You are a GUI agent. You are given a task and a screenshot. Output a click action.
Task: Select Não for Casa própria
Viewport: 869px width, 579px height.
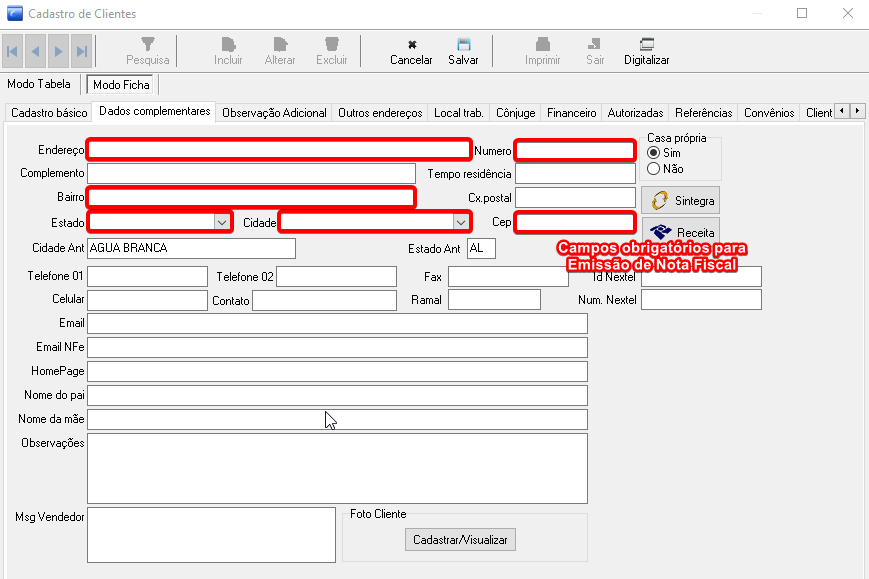point(654,169)
